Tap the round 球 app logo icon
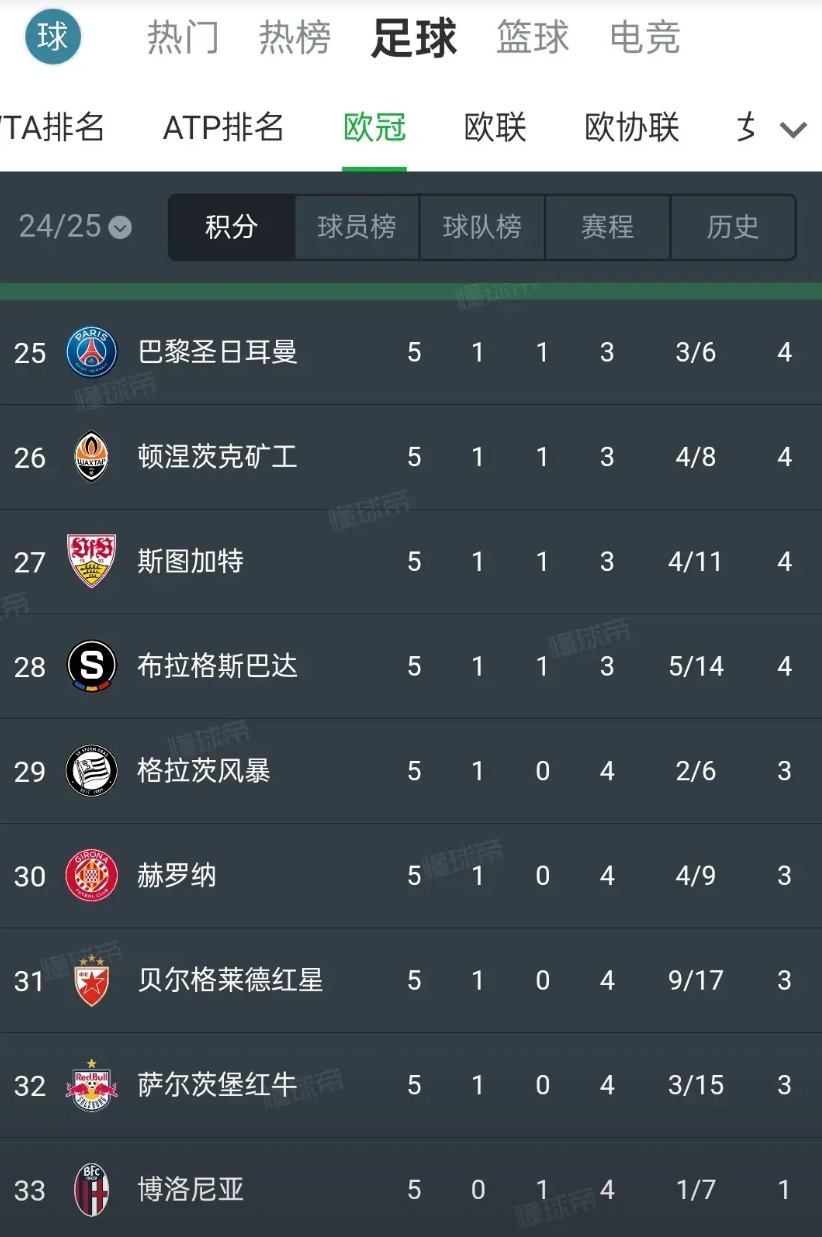This screenshot has width=822, height=1237. (x=53, y=38)
